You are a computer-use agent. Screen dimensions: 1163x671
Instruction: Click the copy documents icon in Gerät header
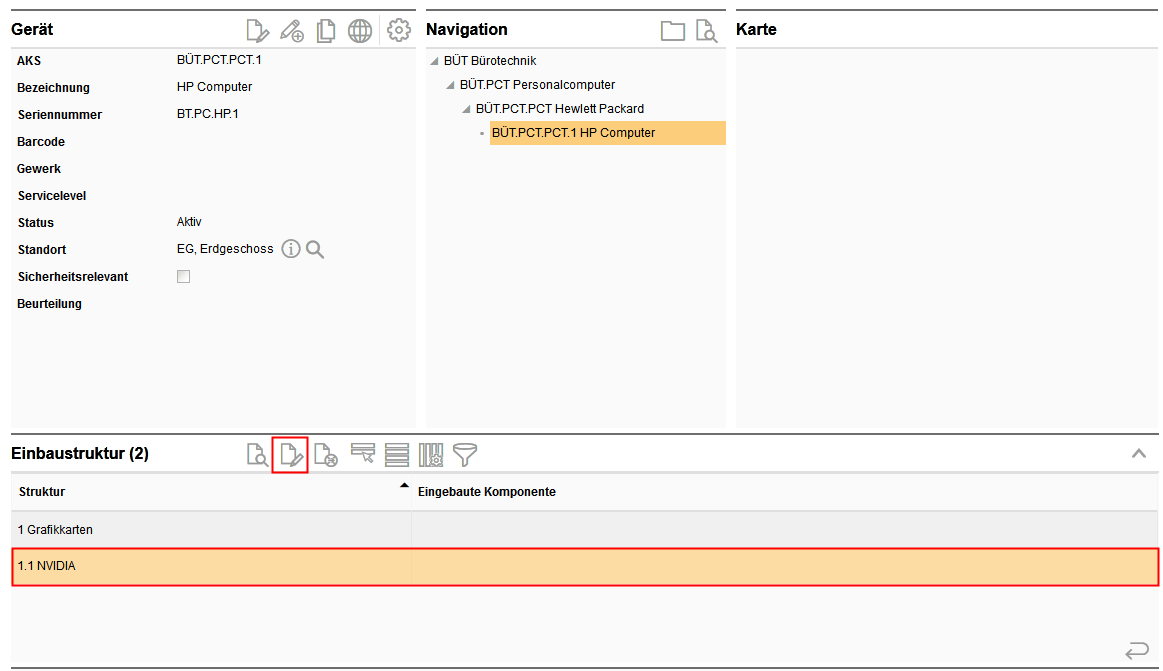[x=325, y=31]
